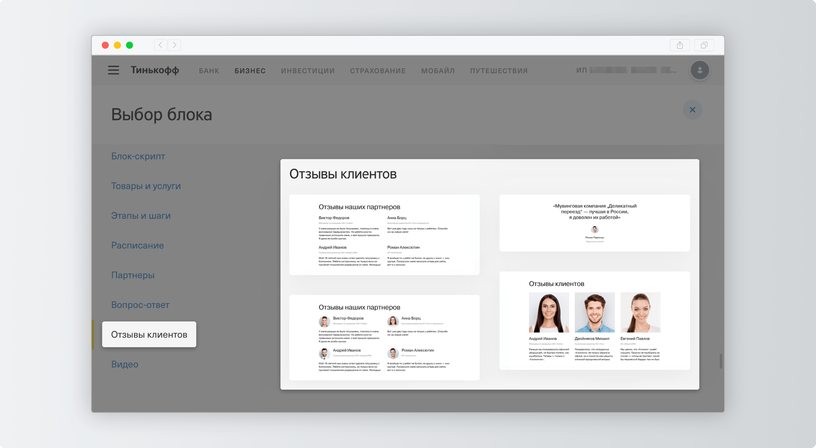
Task: Select the Партнеры block category
Action: (x=133, y=275)
